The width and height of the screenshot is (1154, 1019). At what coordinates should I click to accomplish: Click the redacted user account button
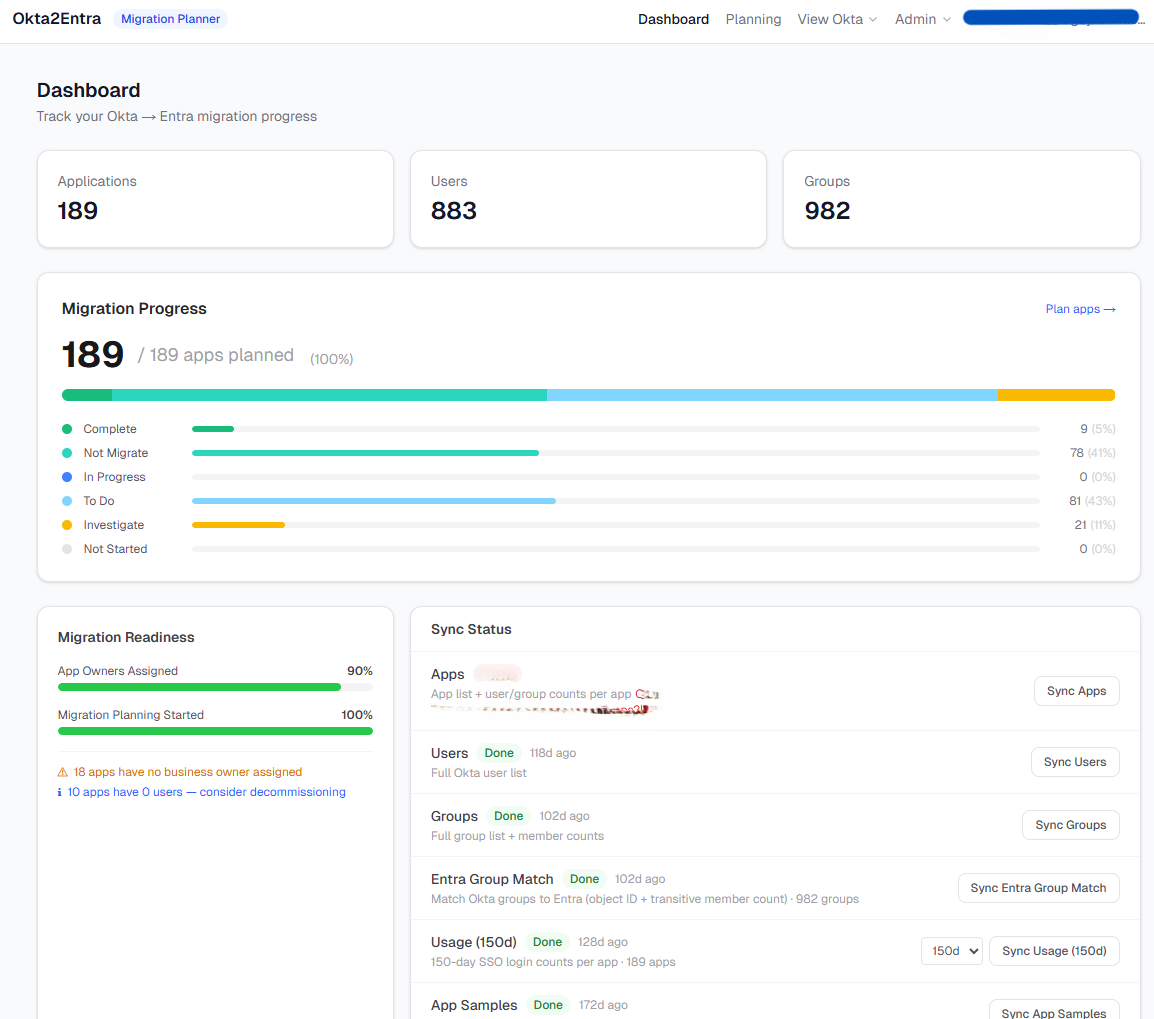1051,18
